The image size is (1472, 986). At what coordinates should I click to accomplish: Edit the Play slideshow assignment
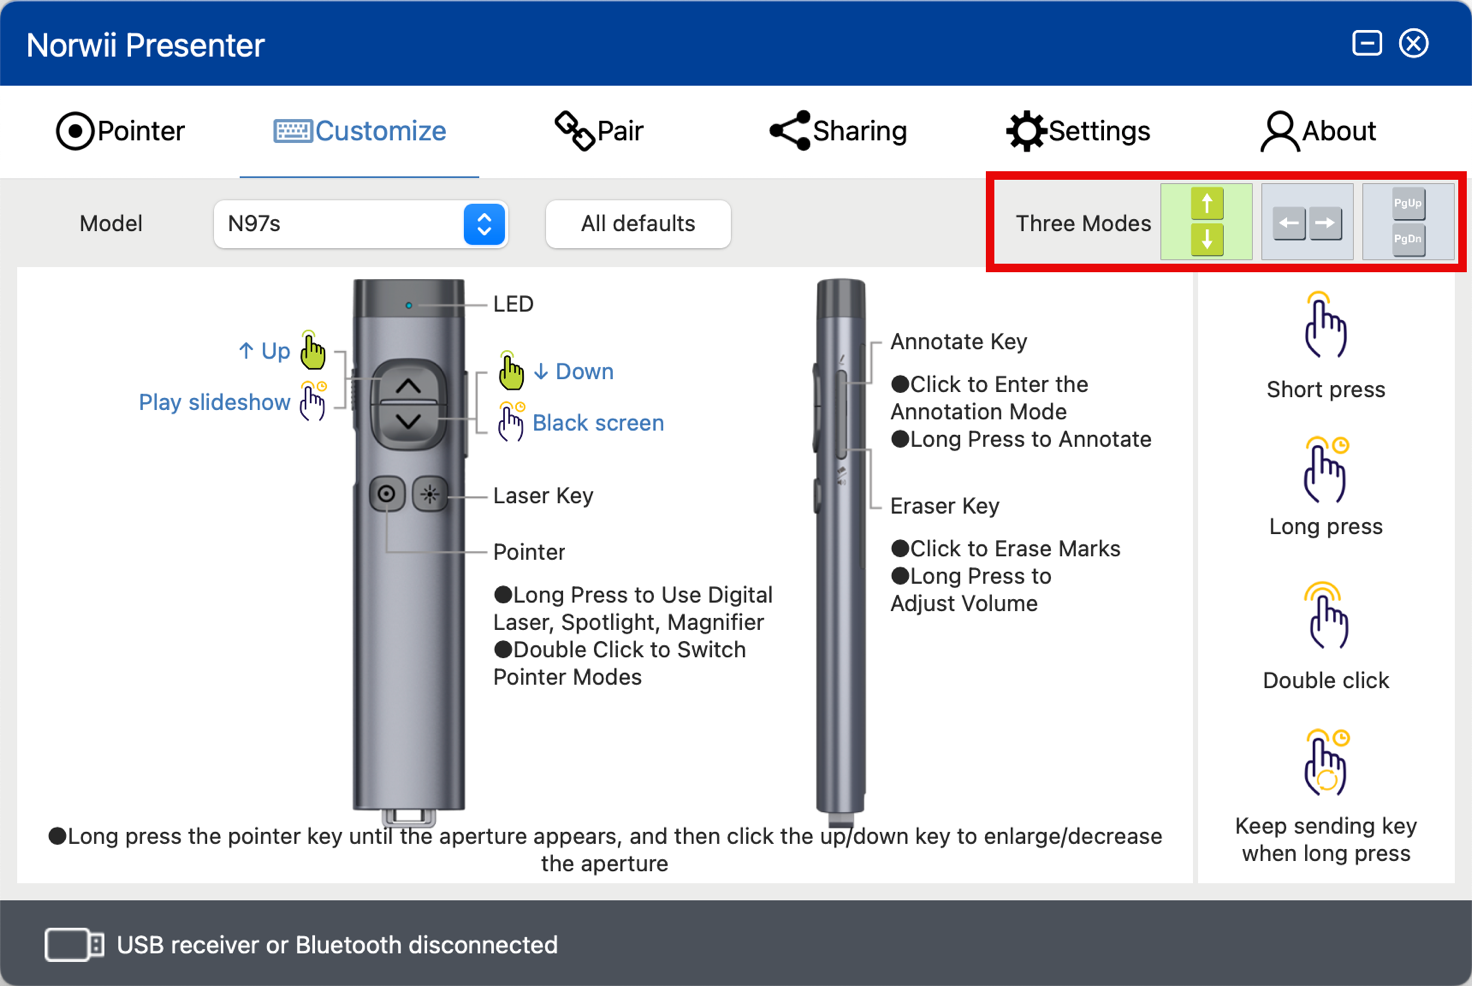(214, 402)
